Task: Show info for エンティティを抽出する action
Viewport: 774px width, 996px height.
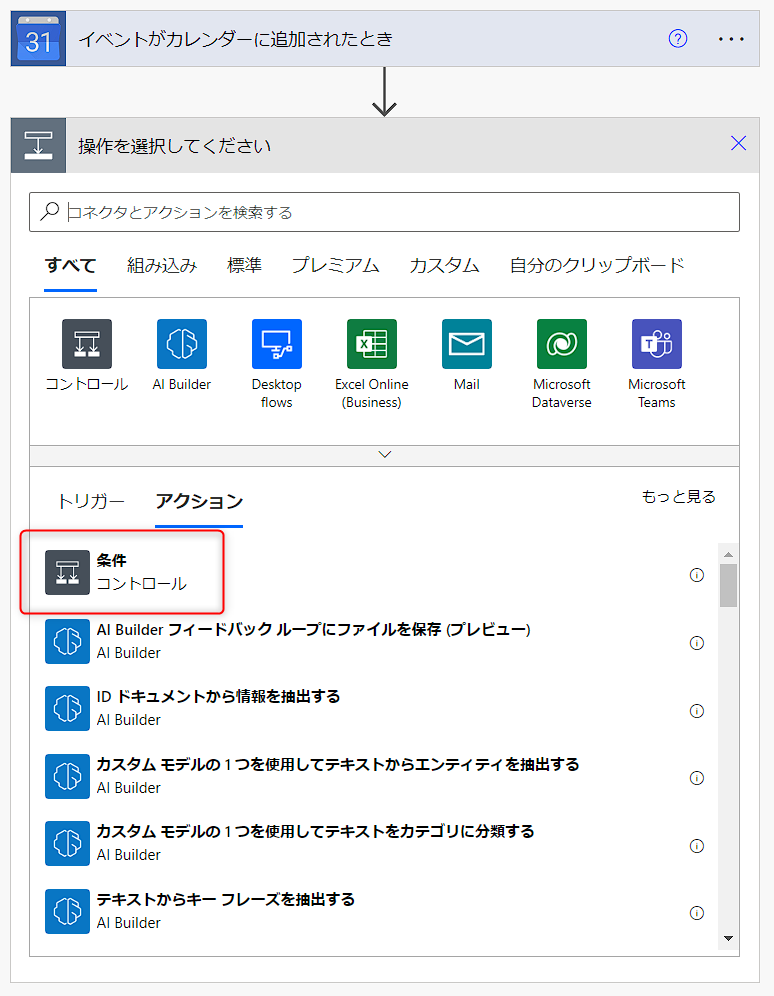Action: pyautogui.click(x=697, y=778)
